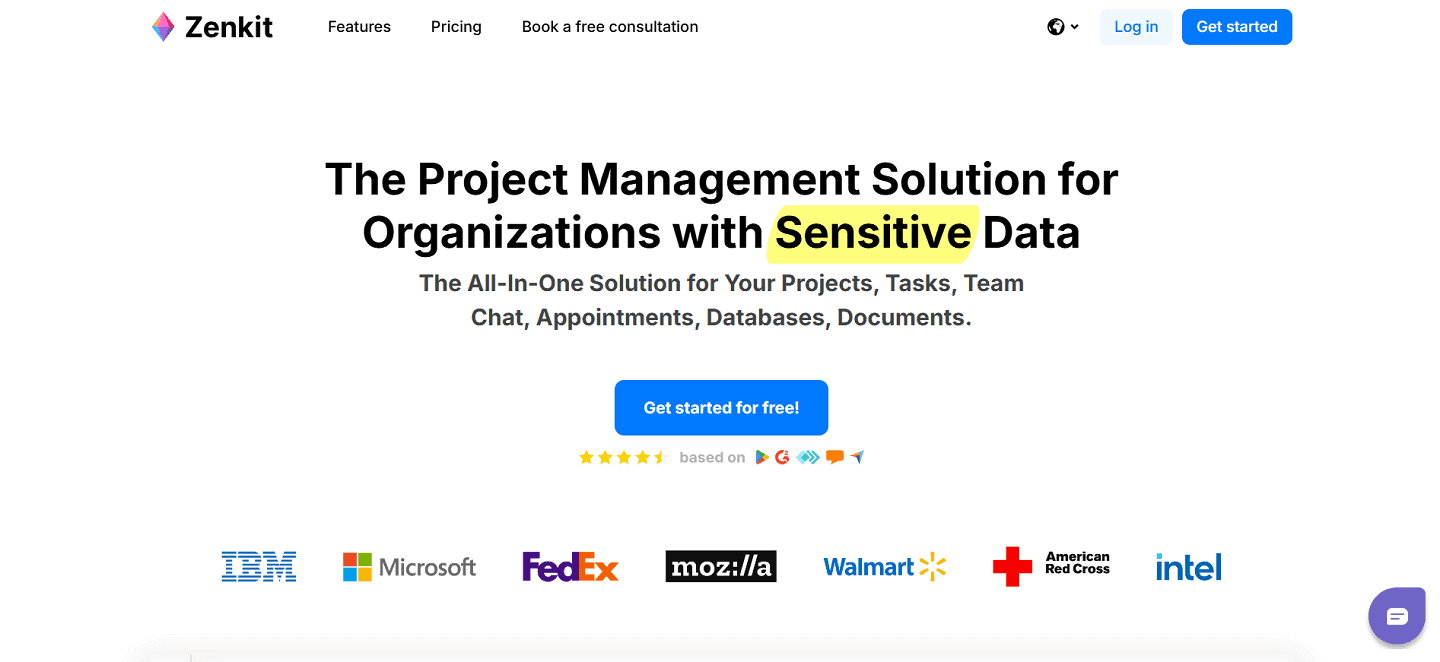The height and width of the screenshot is (662, 1440).
Task: Click the orange speech bubble review icon
Action: pyautogui.click(x=835, y=457)
